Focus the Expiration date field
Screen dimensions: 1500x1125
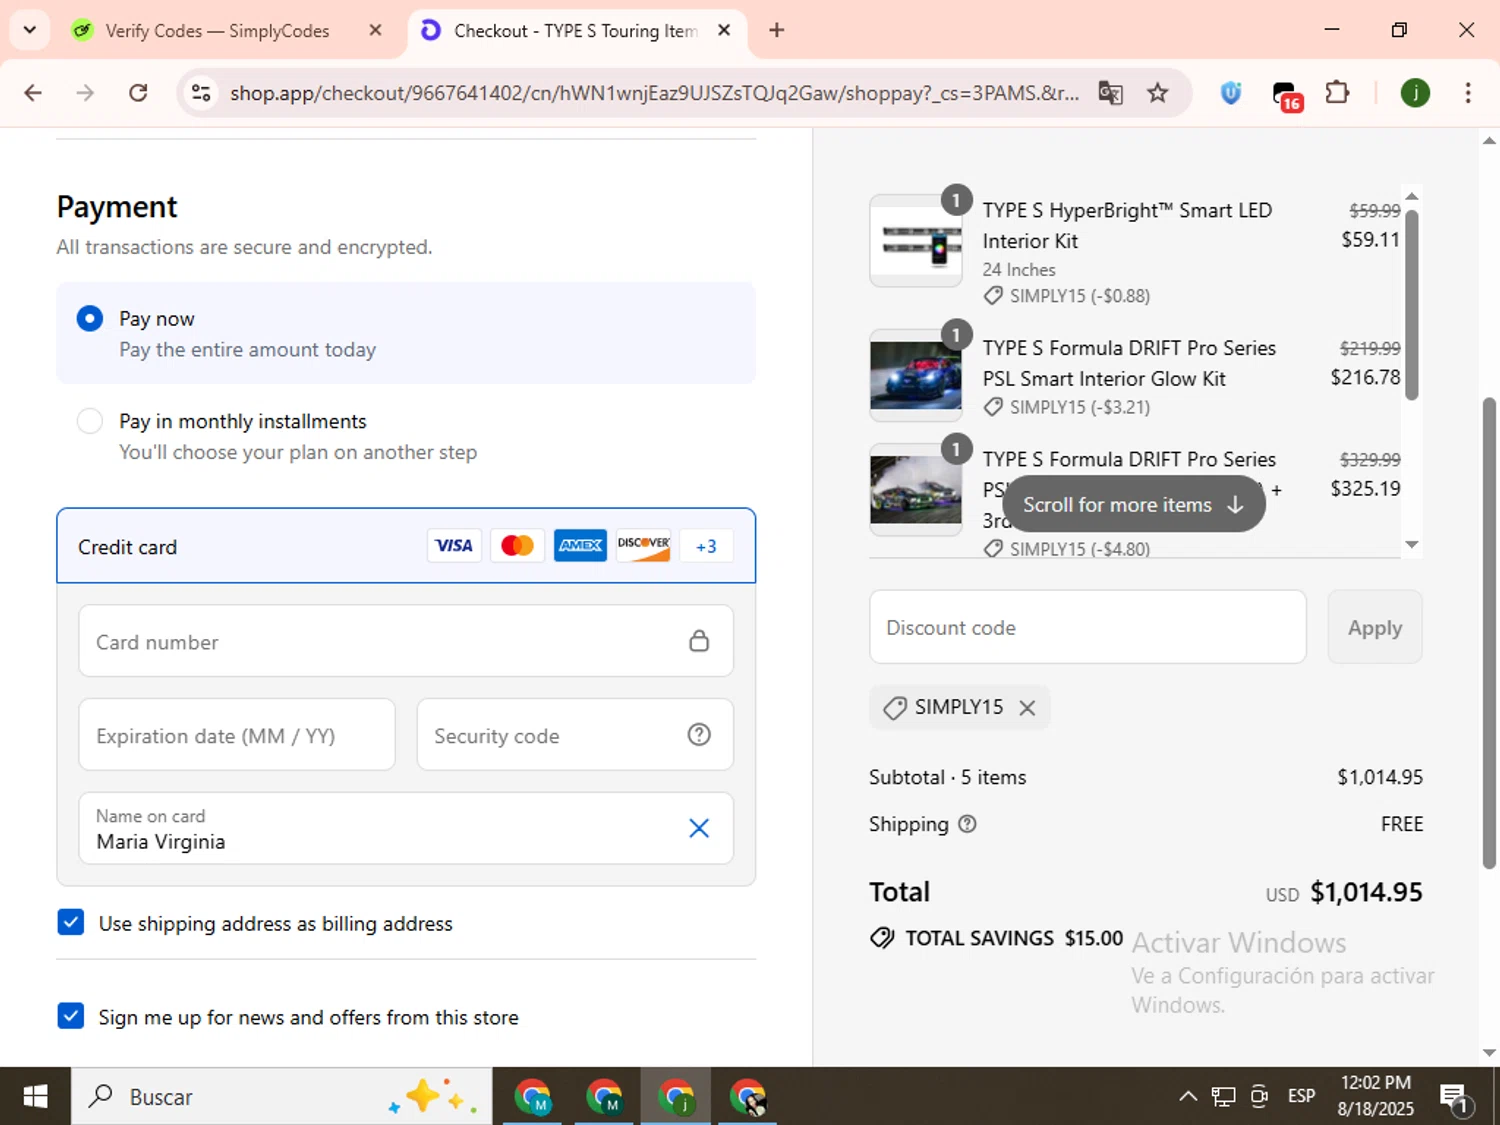237,735
